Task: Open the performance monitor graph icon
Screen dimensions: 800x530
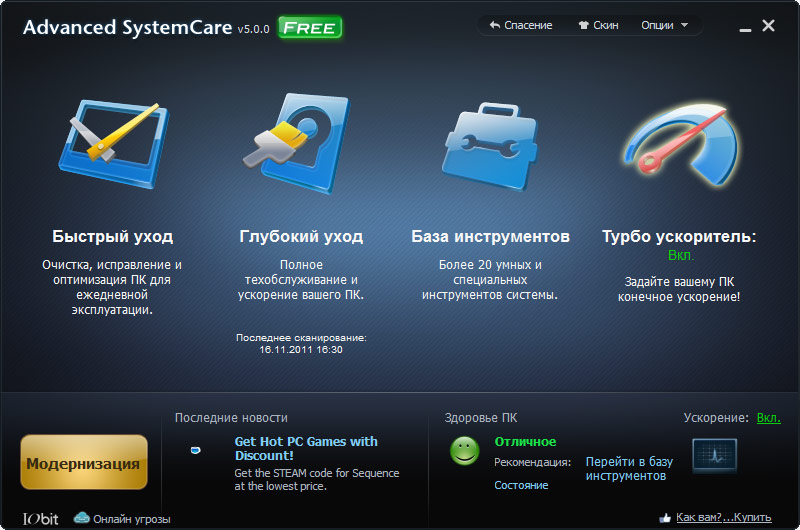Action: 714,455
